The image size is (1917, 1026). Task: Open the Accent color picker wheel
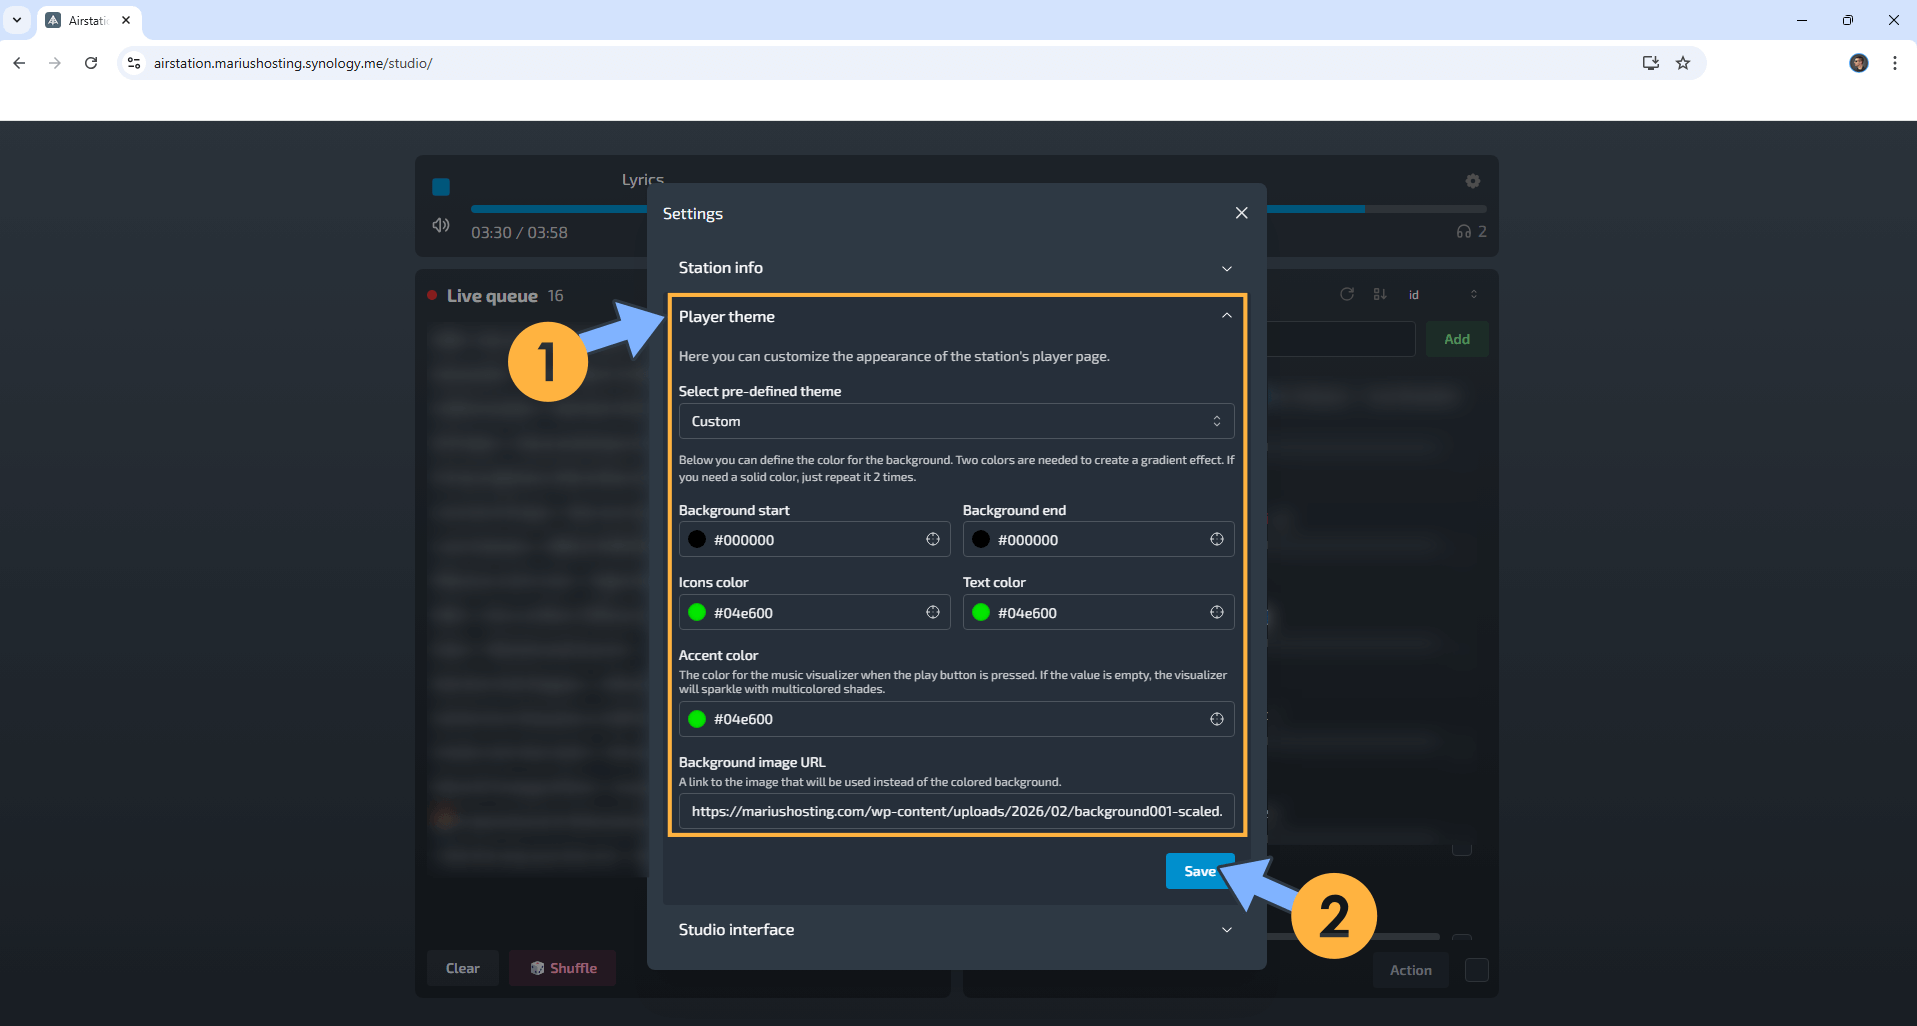coord(1216,718)
